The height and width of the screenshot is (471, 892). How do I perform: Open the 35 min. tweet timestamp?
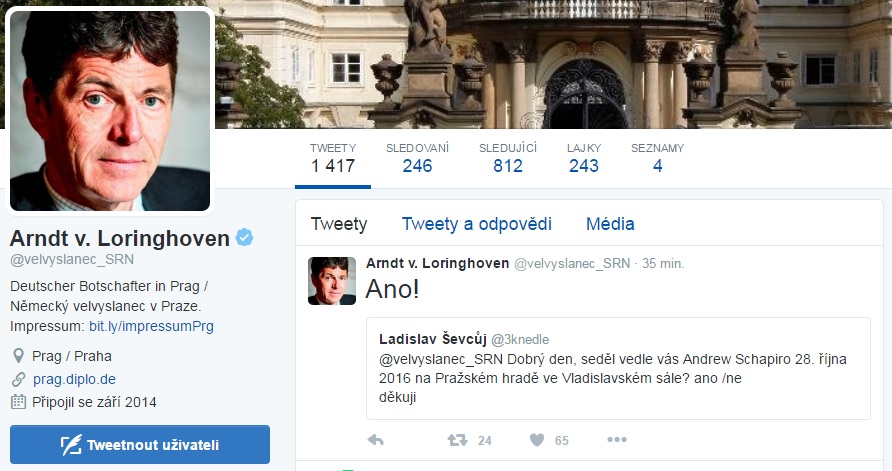(x=663, y=263)
